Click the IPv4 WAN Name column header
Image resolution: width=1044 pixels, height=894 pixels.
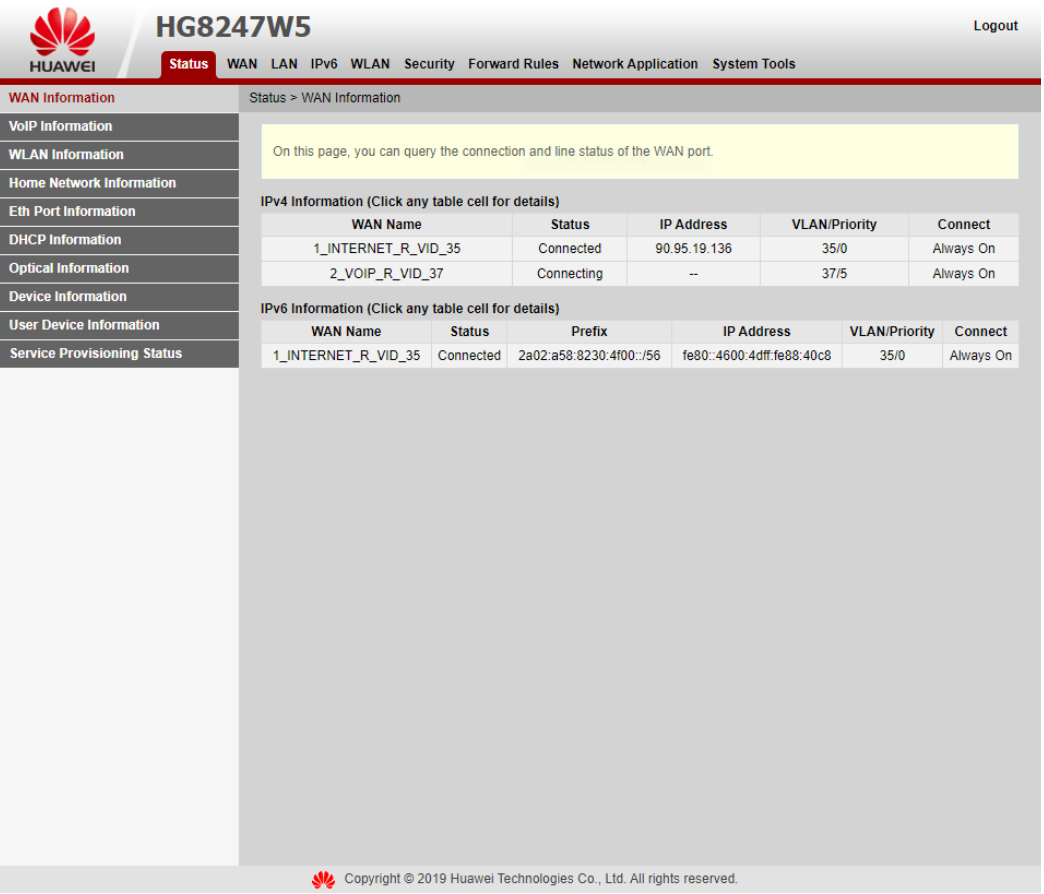(x=386, y=224)
